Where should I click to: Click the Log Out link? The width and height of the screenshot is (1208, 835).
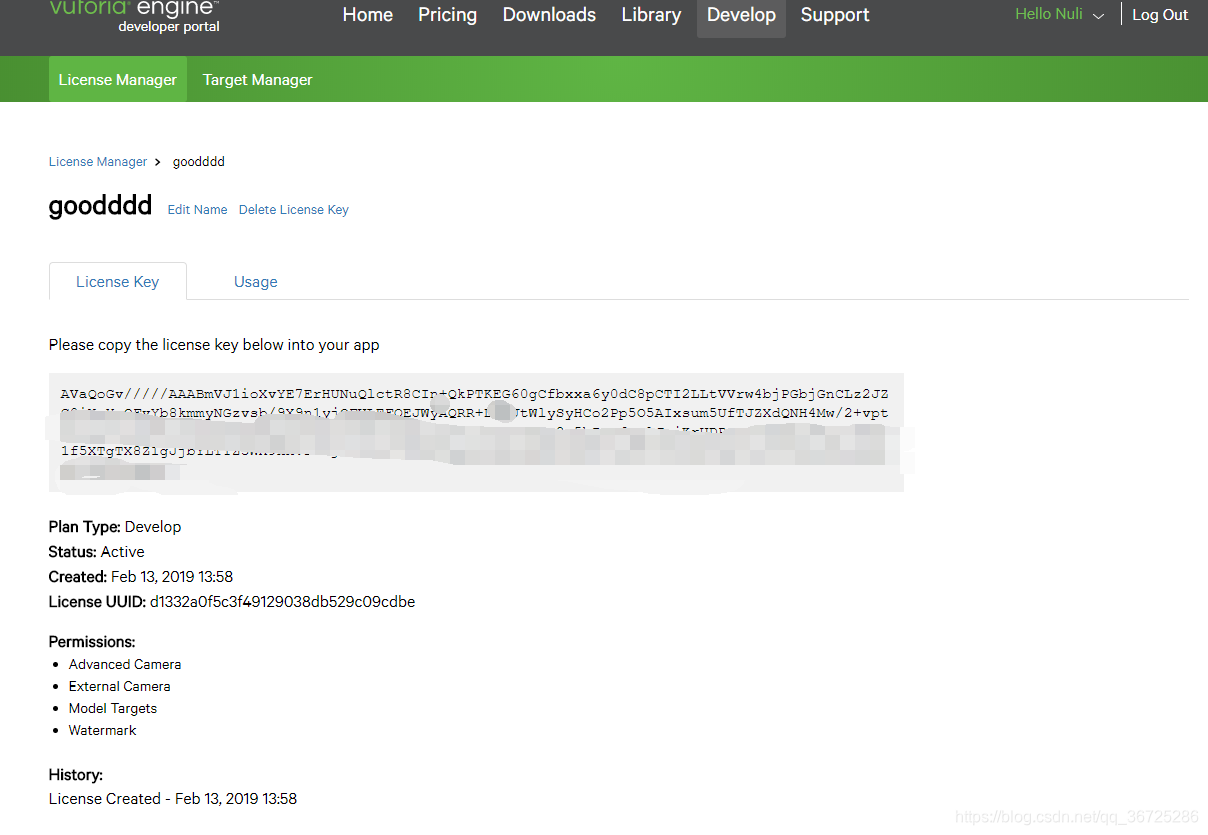pos(1160,15)
